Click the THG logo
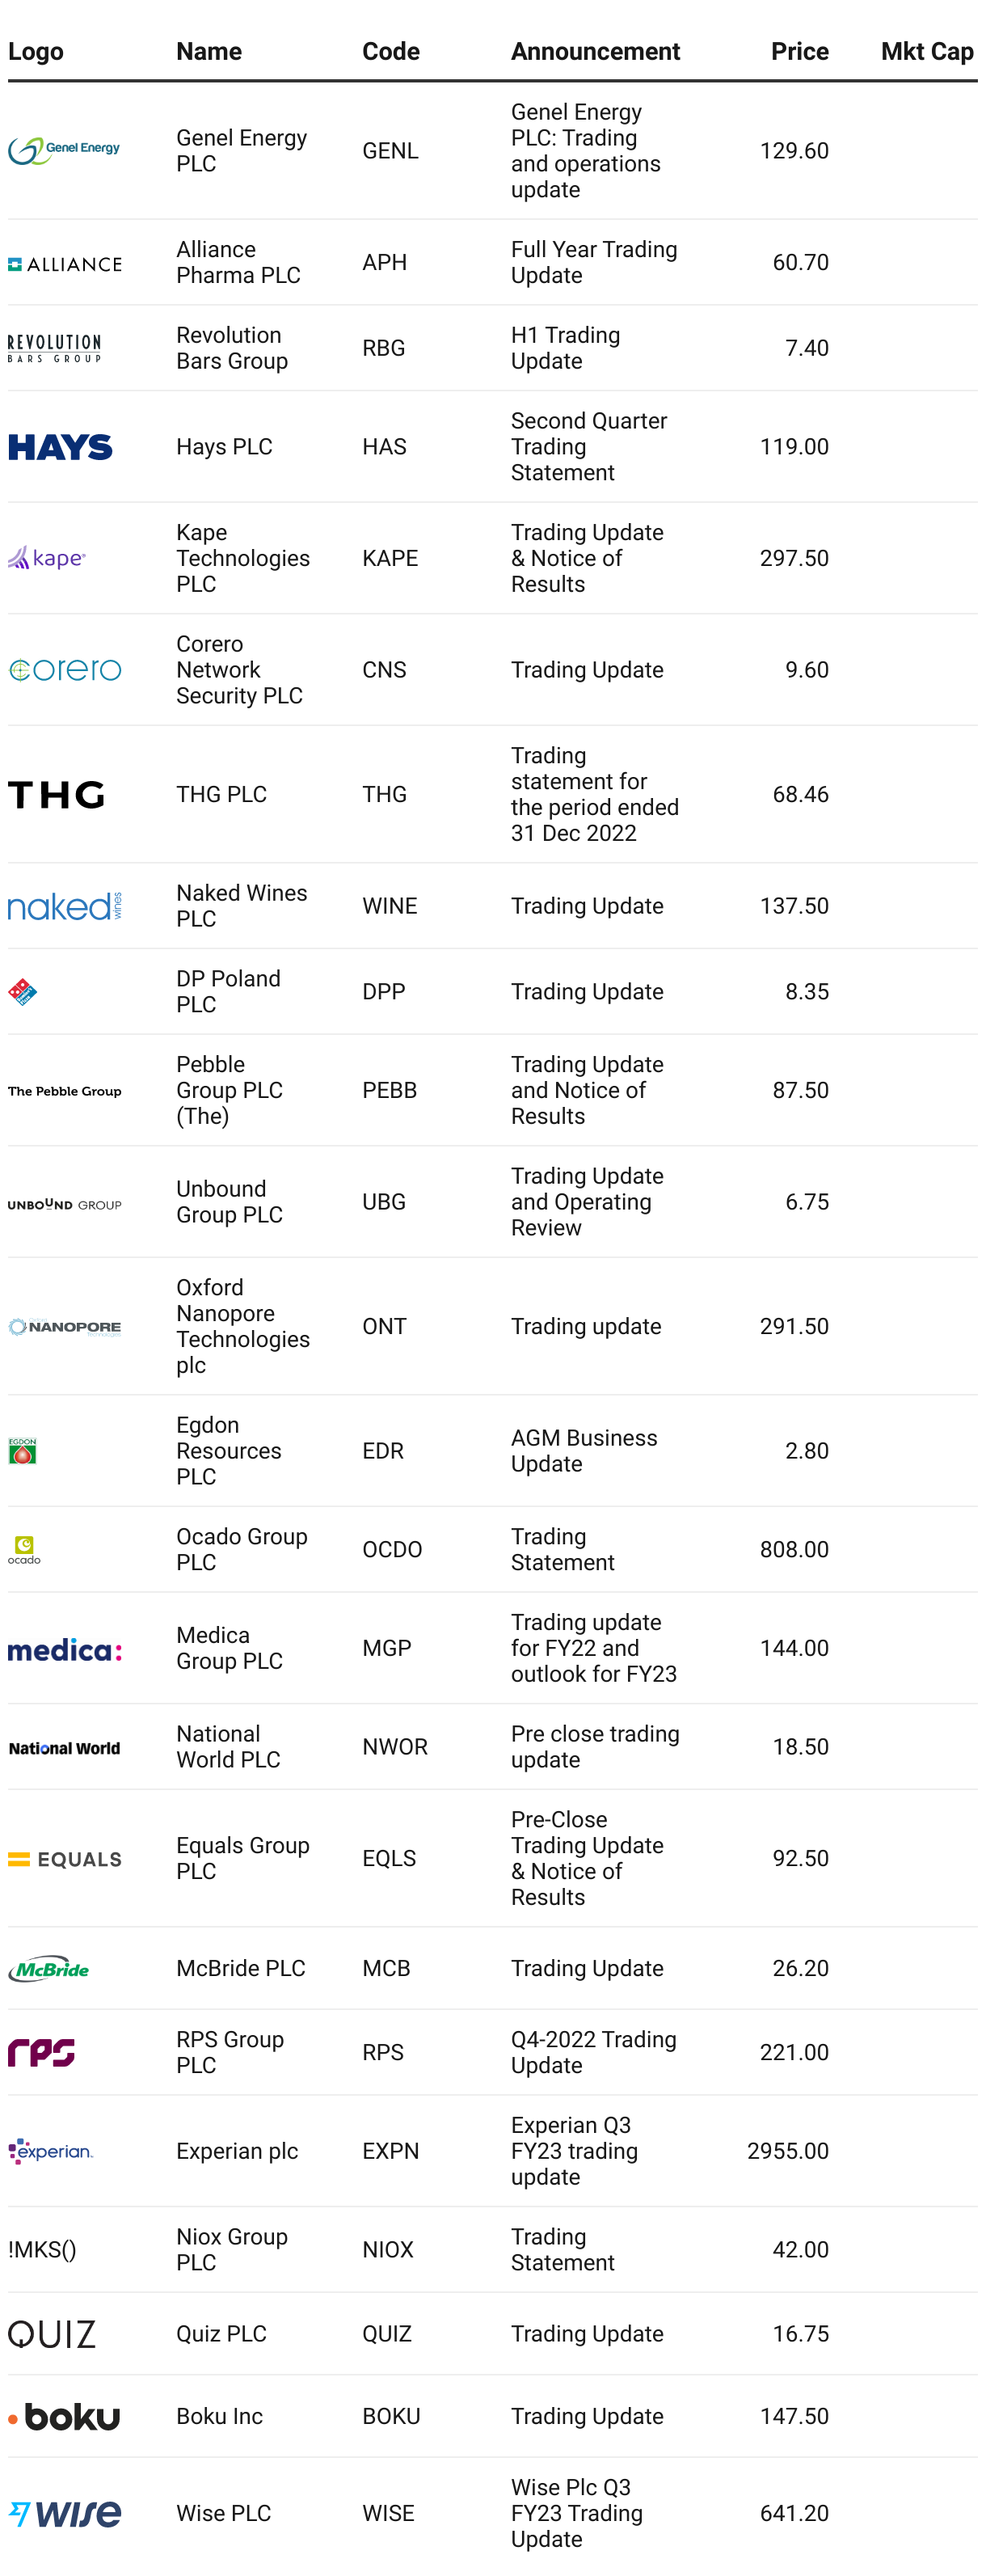This screenshot has height=2576, width=986. 56,794
